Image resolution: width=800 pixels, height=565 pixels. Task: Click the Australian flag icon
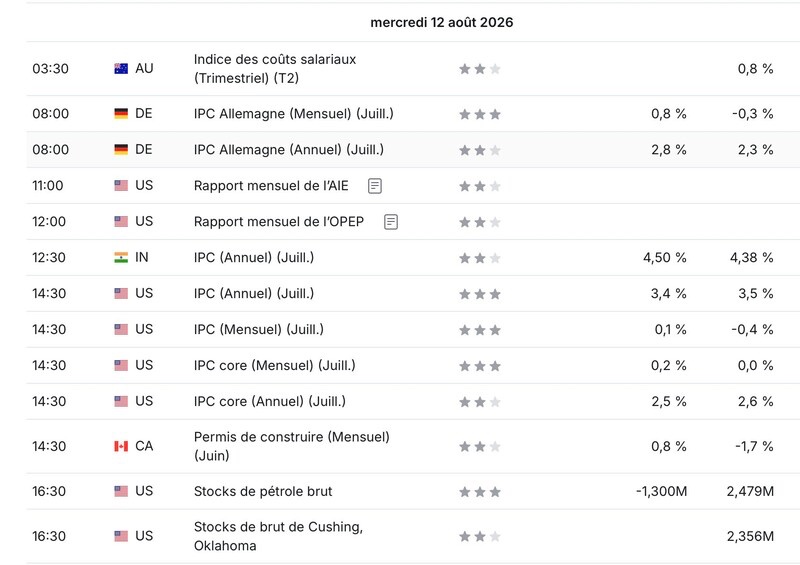click(x=121, y=68)
